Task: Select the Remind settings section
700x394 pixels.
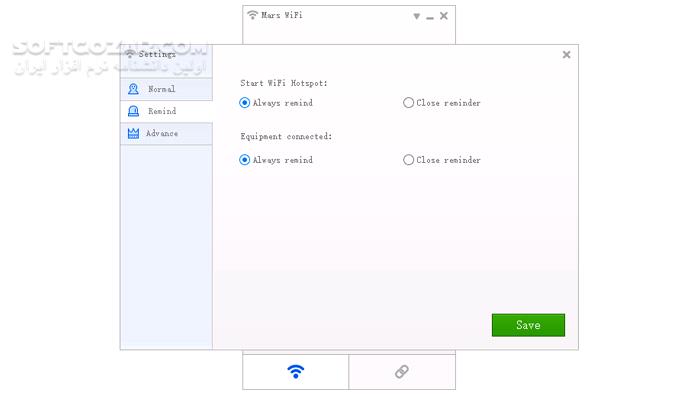Action: point(166,111)
